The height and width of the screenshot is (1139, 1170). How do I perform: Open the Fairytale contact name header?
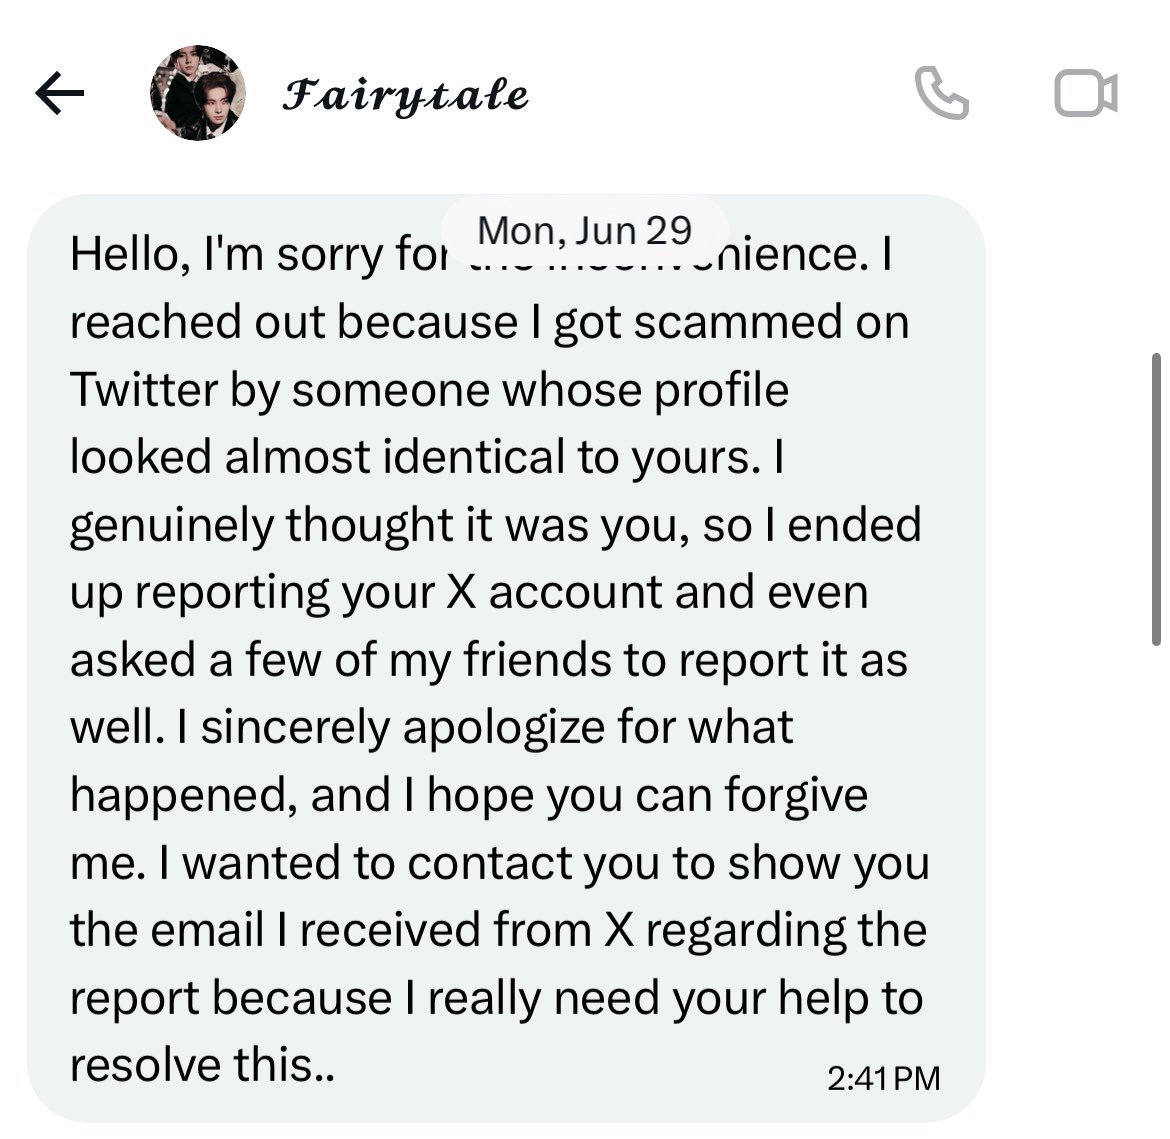[405, 97]
